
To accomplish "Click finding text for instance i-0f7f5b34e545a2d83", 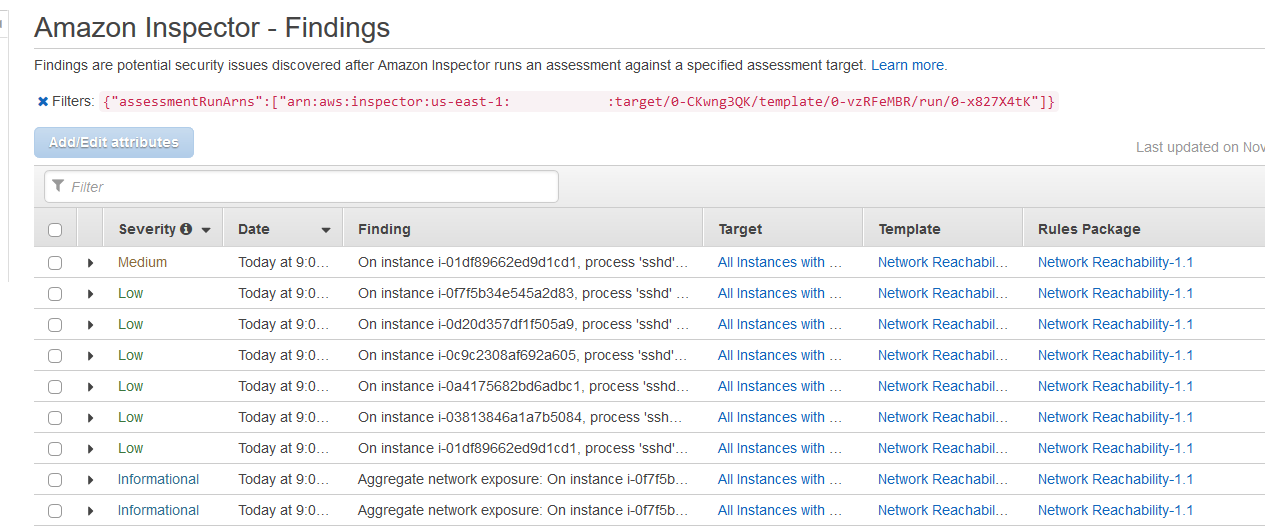I will tap(523, 293).
